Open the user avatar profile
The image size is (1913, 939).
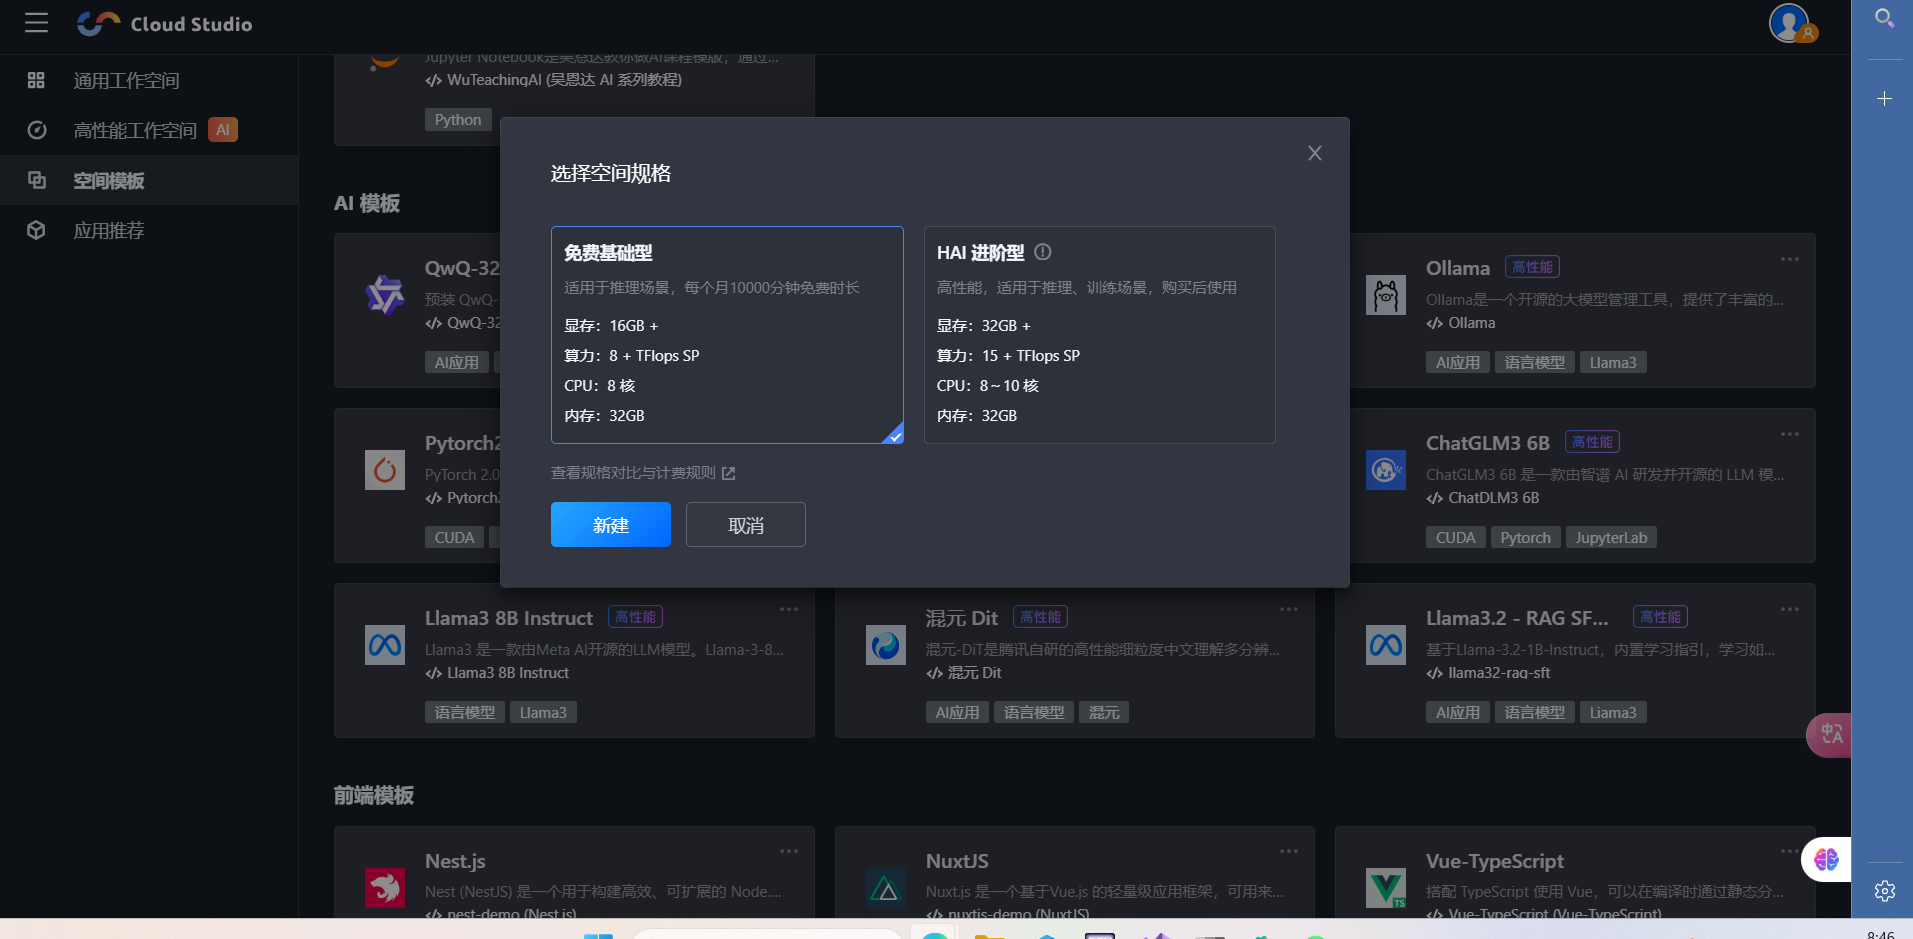point(1789,23)
